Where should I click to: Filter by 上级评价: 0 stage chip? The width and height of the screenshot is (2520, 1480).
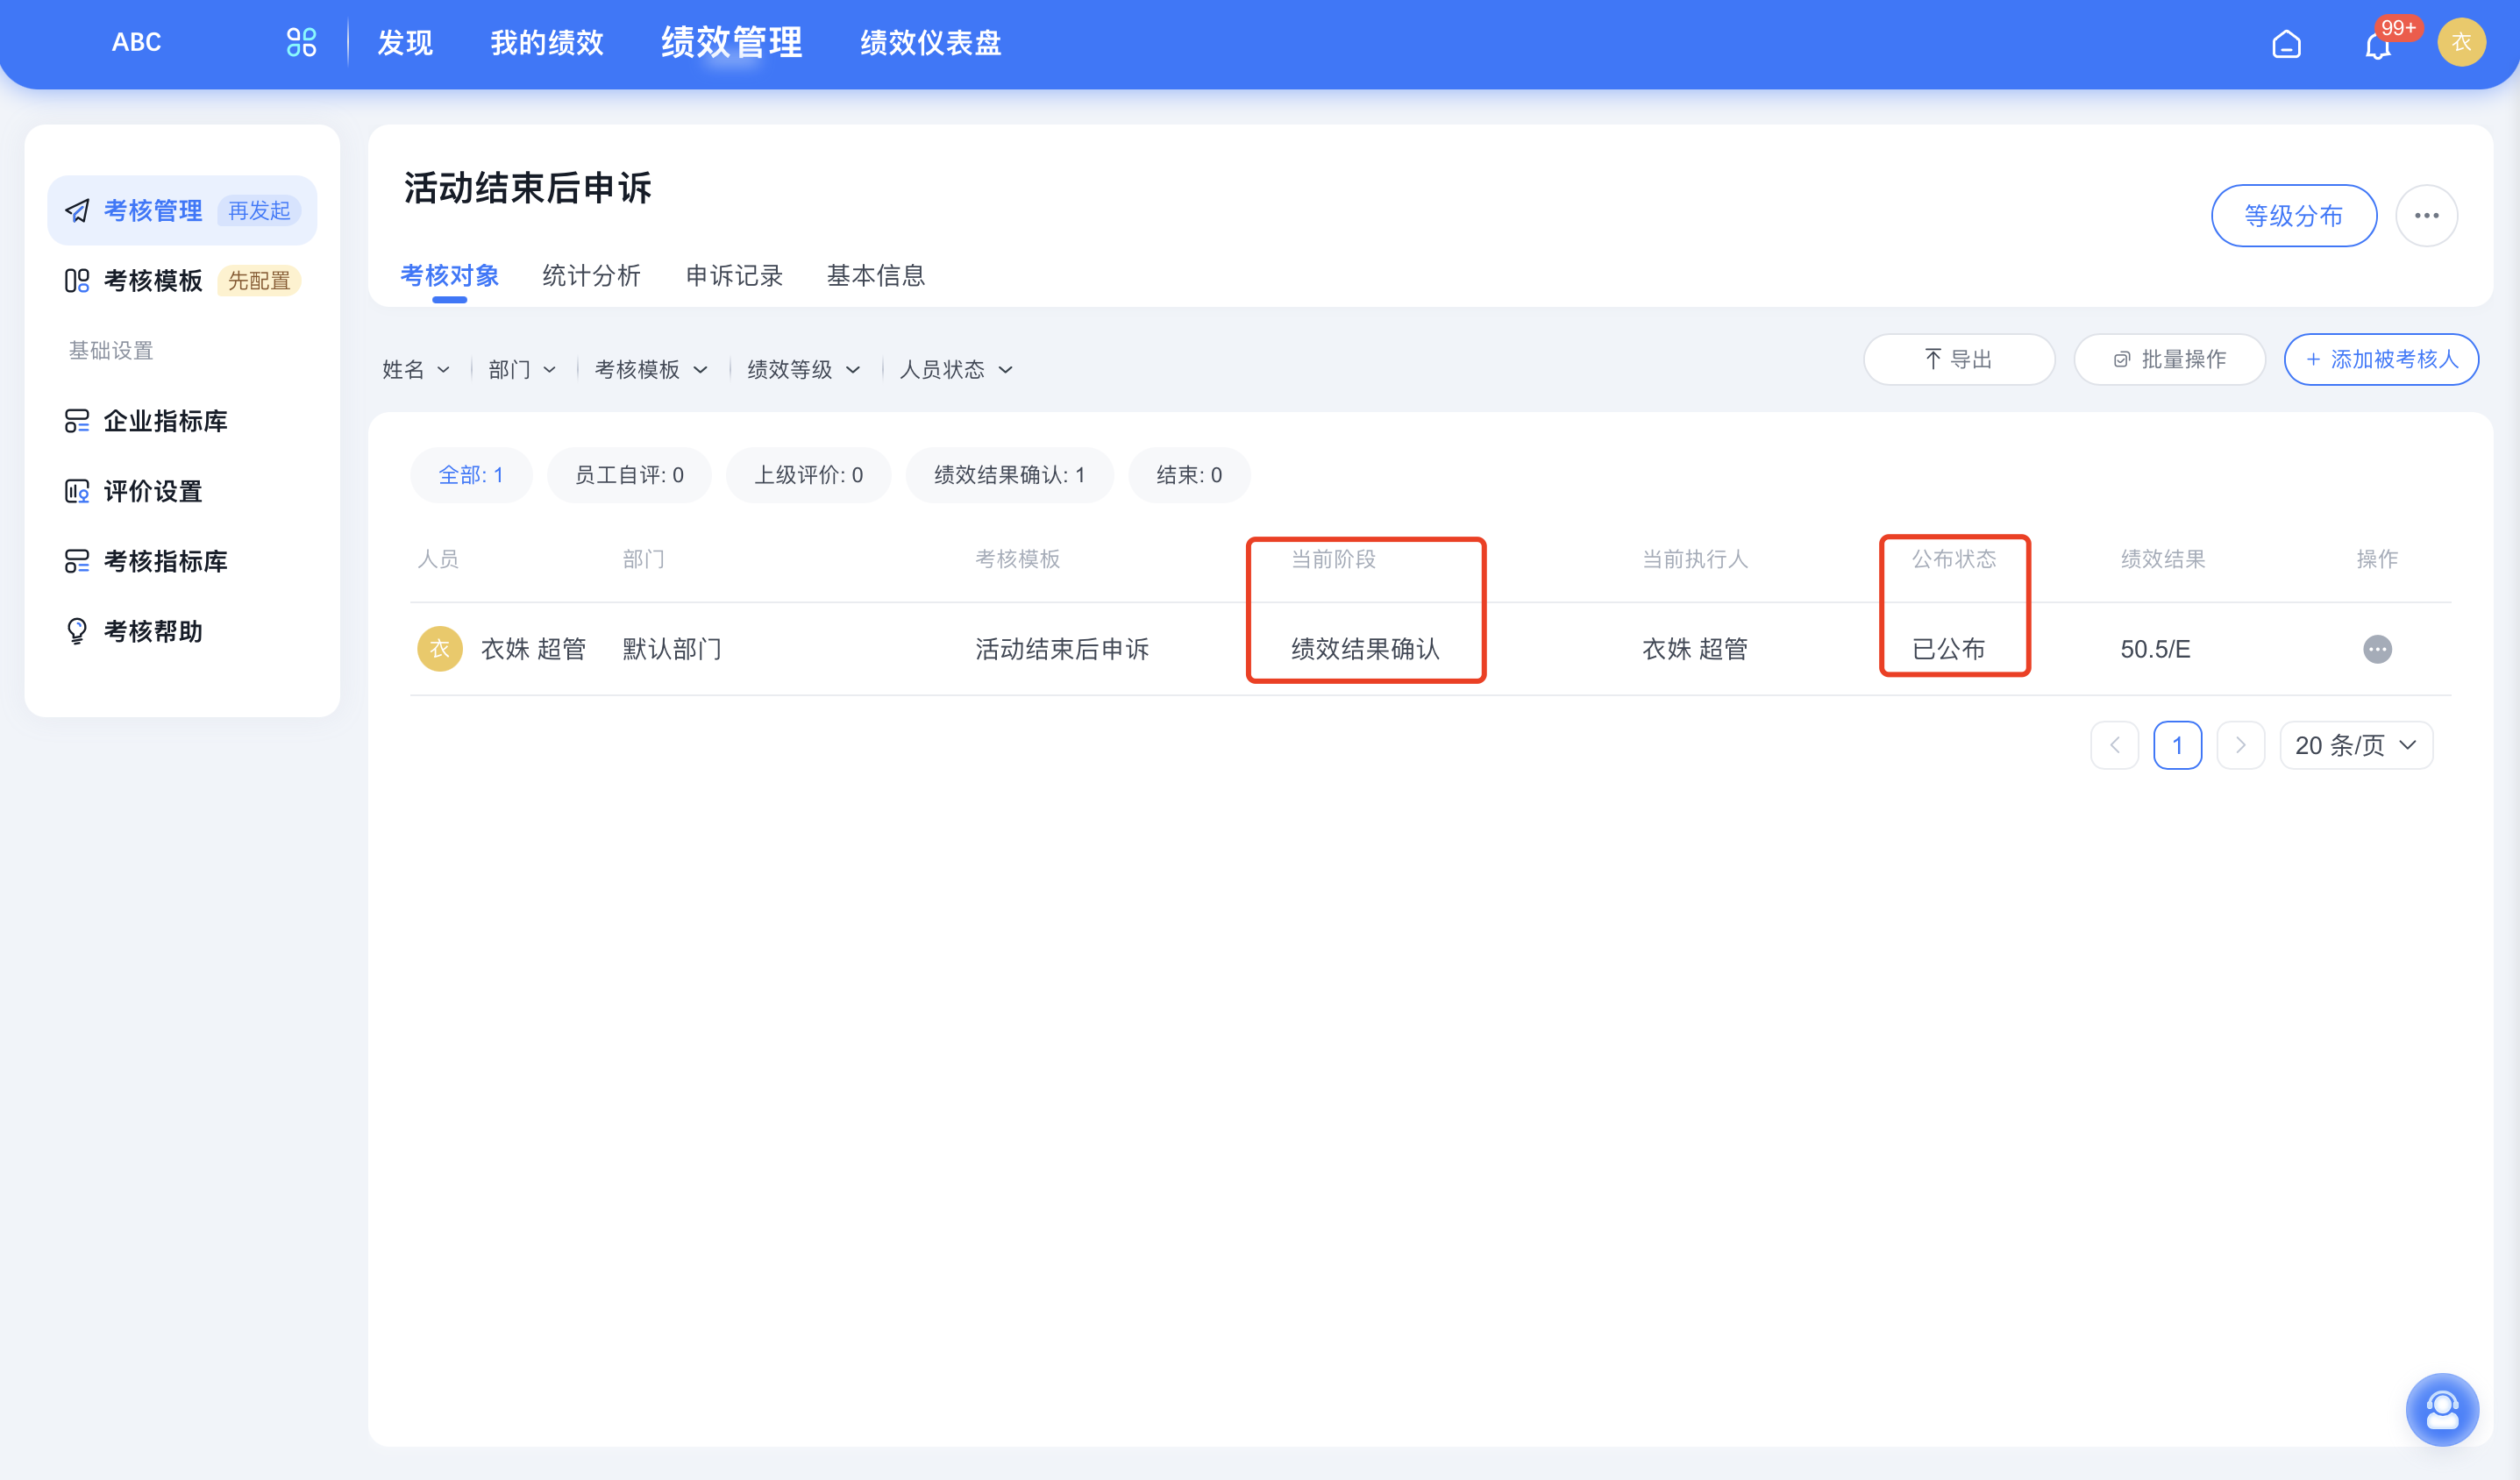(808, 475)
